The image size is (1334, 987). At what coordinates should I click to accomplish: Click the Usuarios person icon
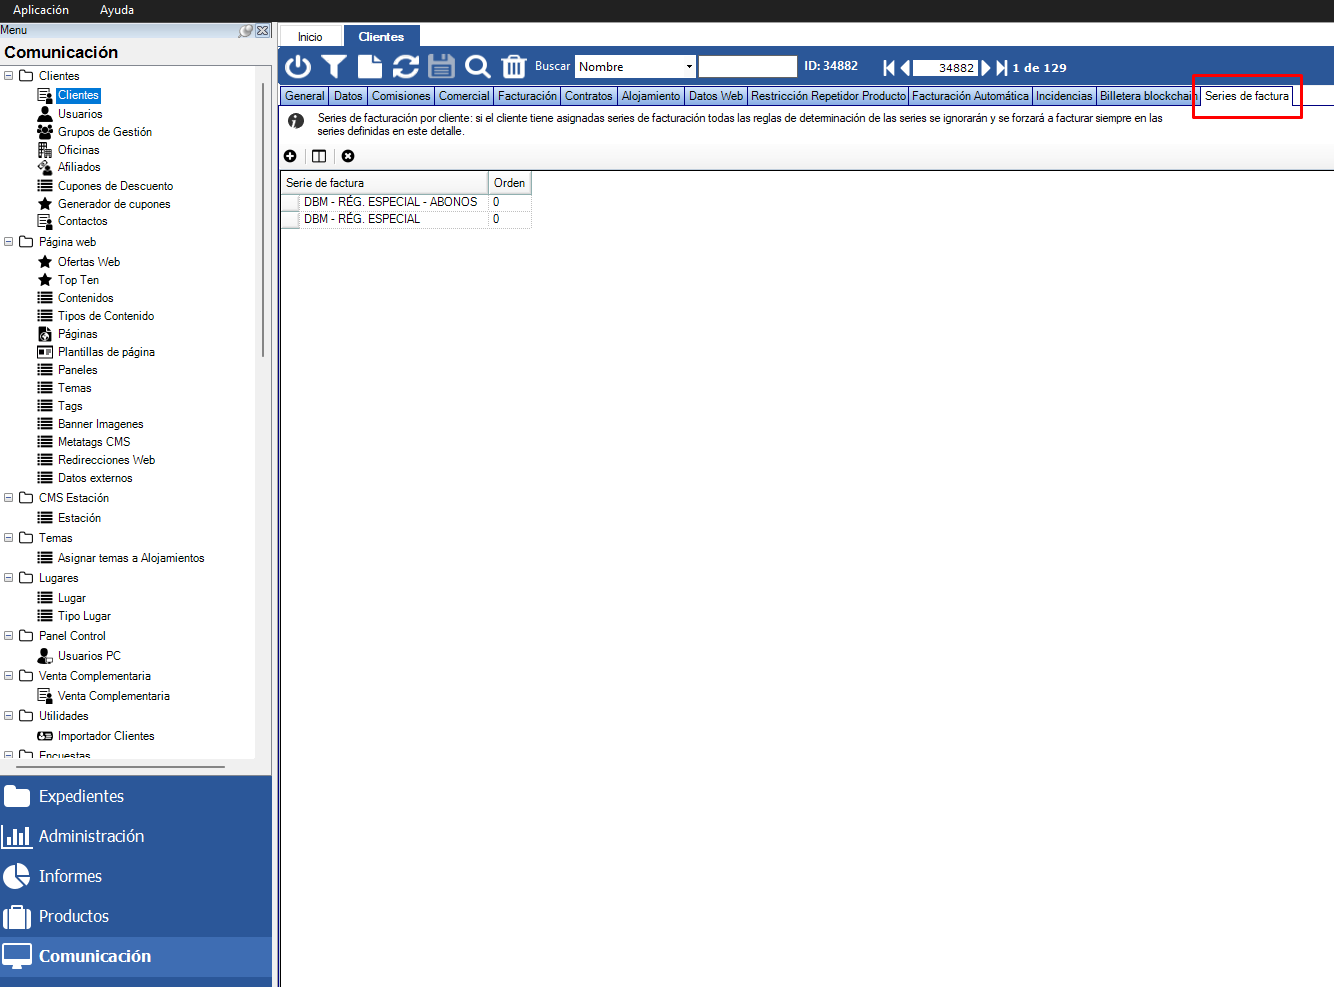(x=45, y=114)
